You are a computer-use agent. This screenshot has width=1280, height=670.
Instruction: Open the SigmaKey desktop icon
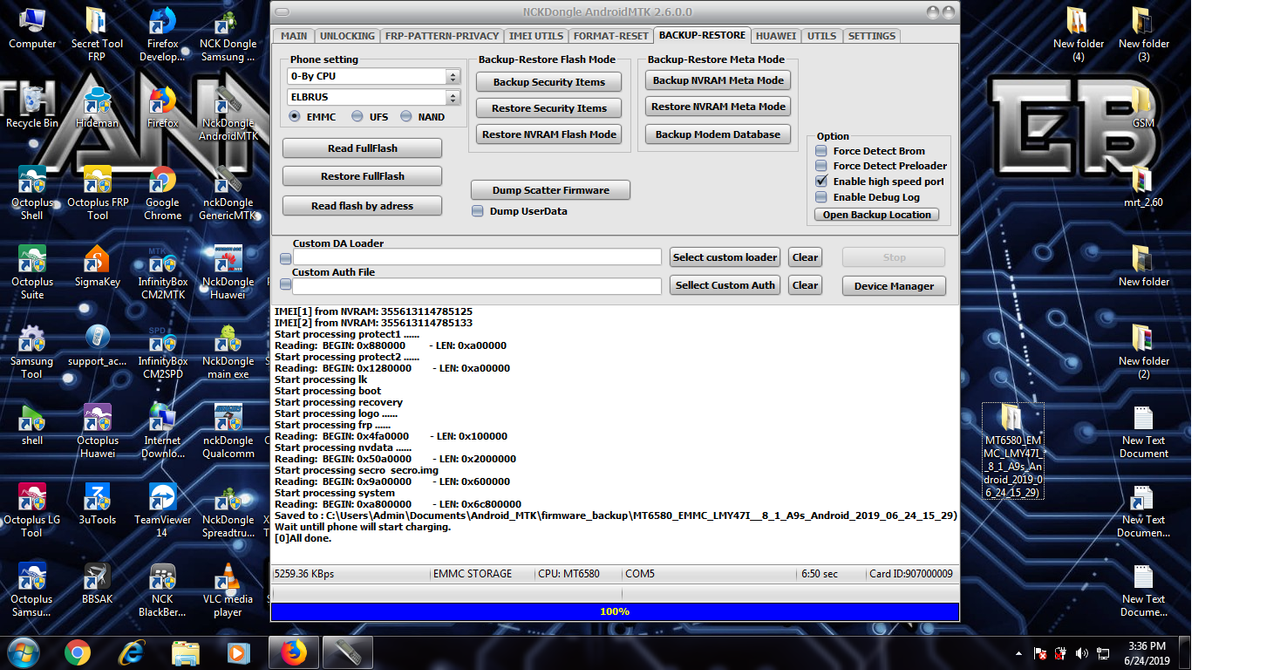pyautogui.click(x=97, y=266)
